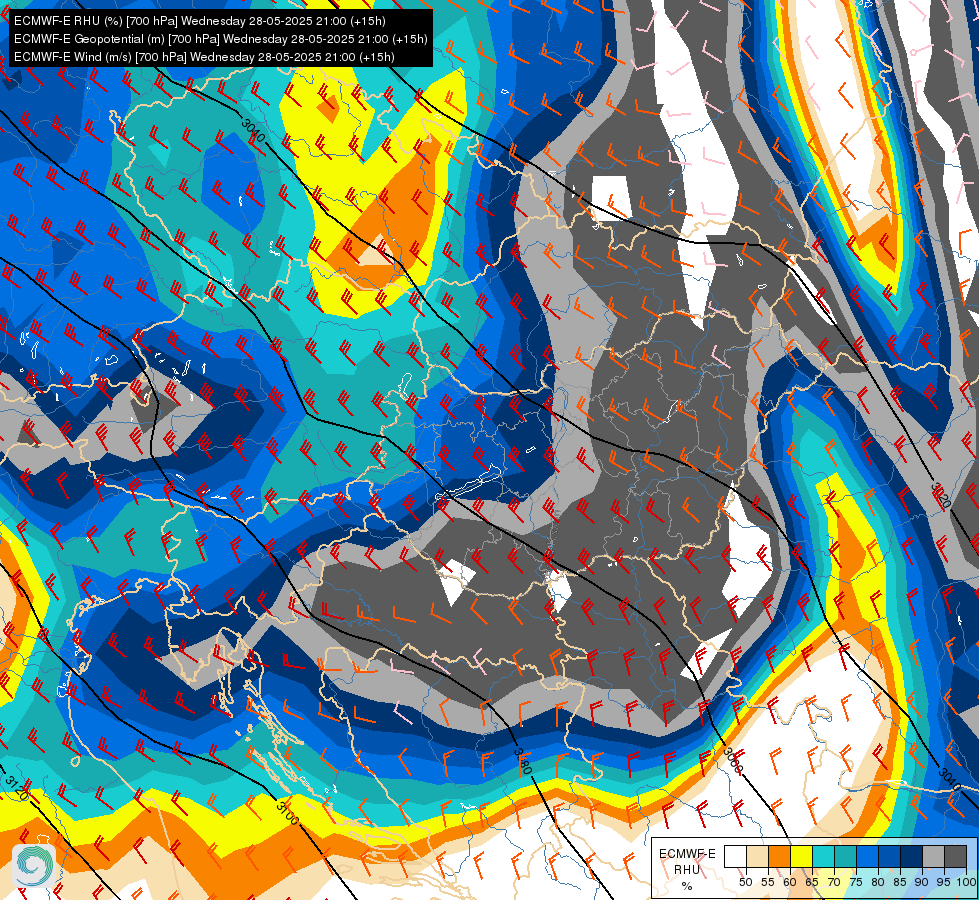Click the legend value 85
This screenshot has height=900, width=979.
click(x=900, y=882)
